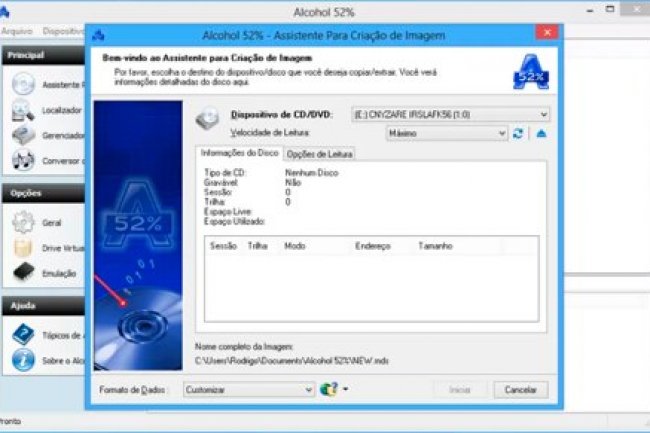The height and width of the screenshot is (433, 650).
Task: Select the Informações do Disco tab
Action: (240, 154)
